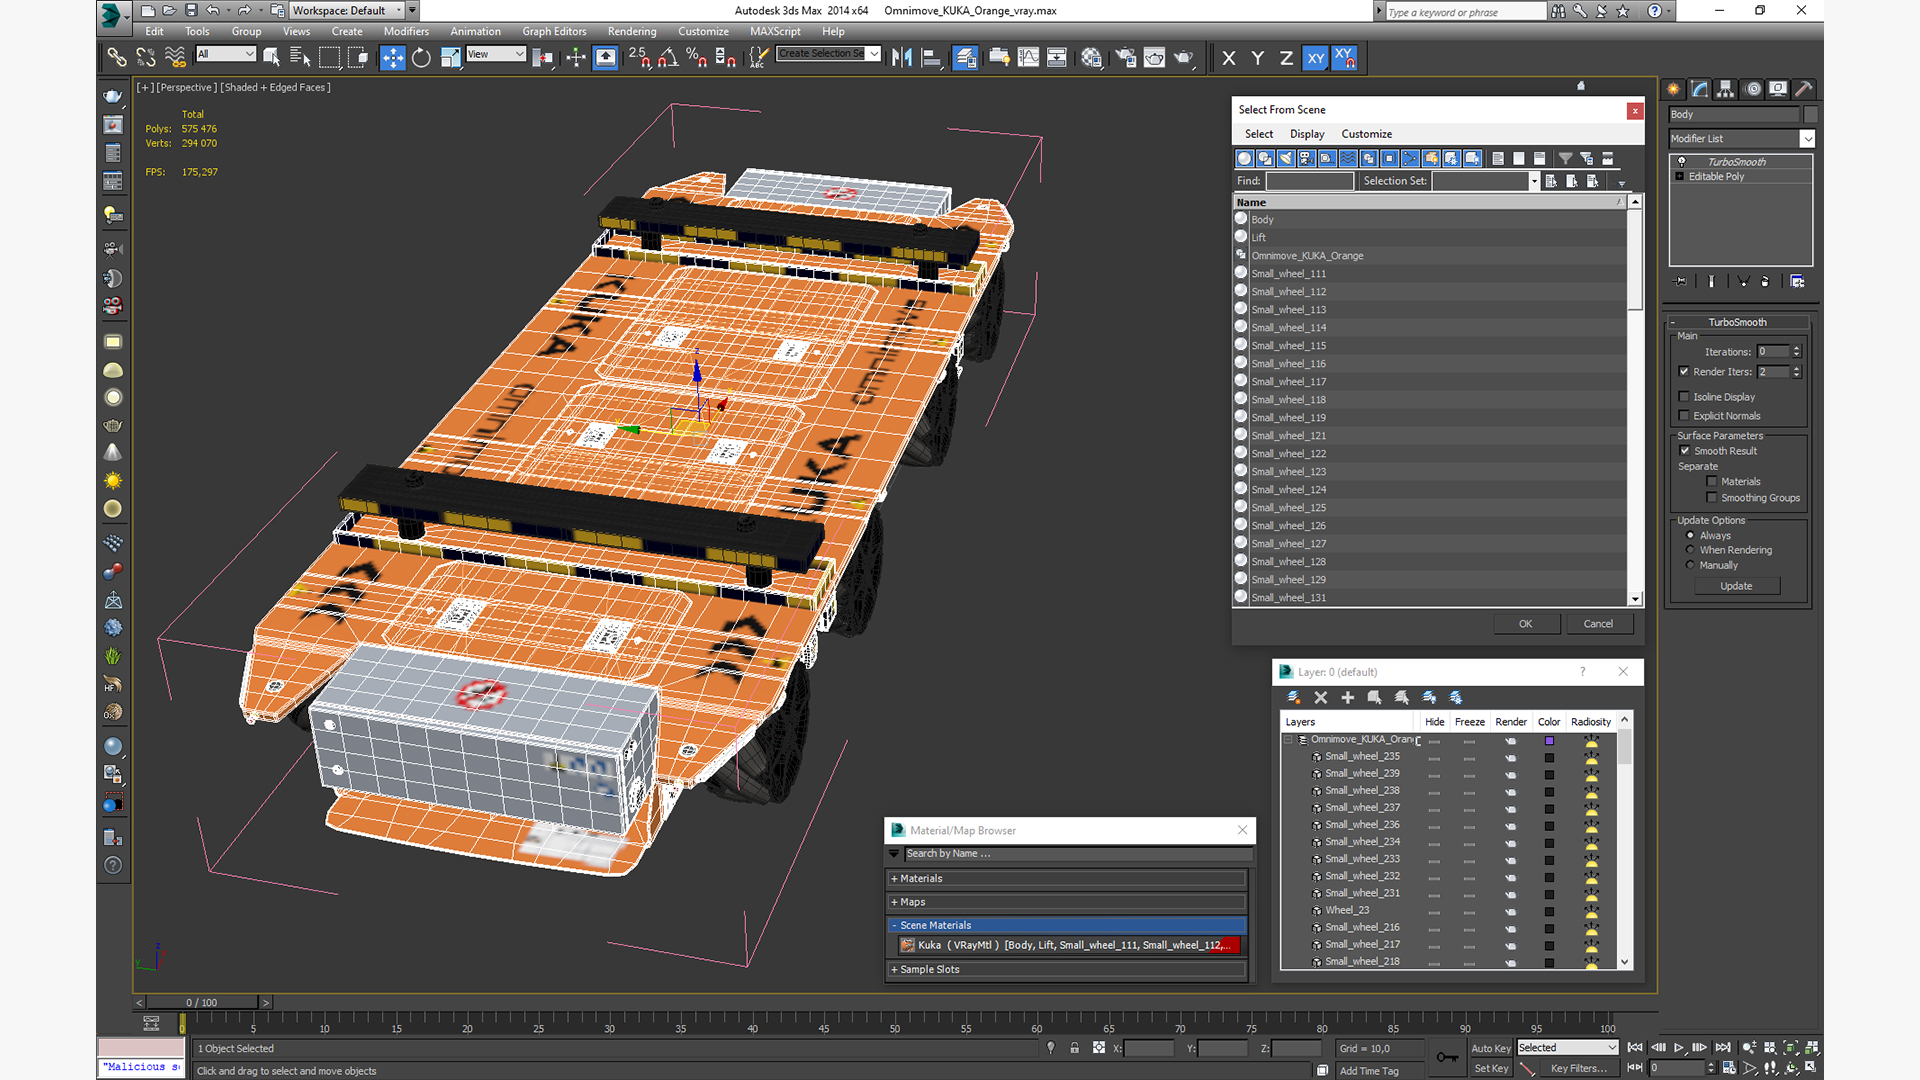This screenshot has height=1080, width=1920.
Task: Click the Mirror tool icon
Action: click(x=902, y=57)
